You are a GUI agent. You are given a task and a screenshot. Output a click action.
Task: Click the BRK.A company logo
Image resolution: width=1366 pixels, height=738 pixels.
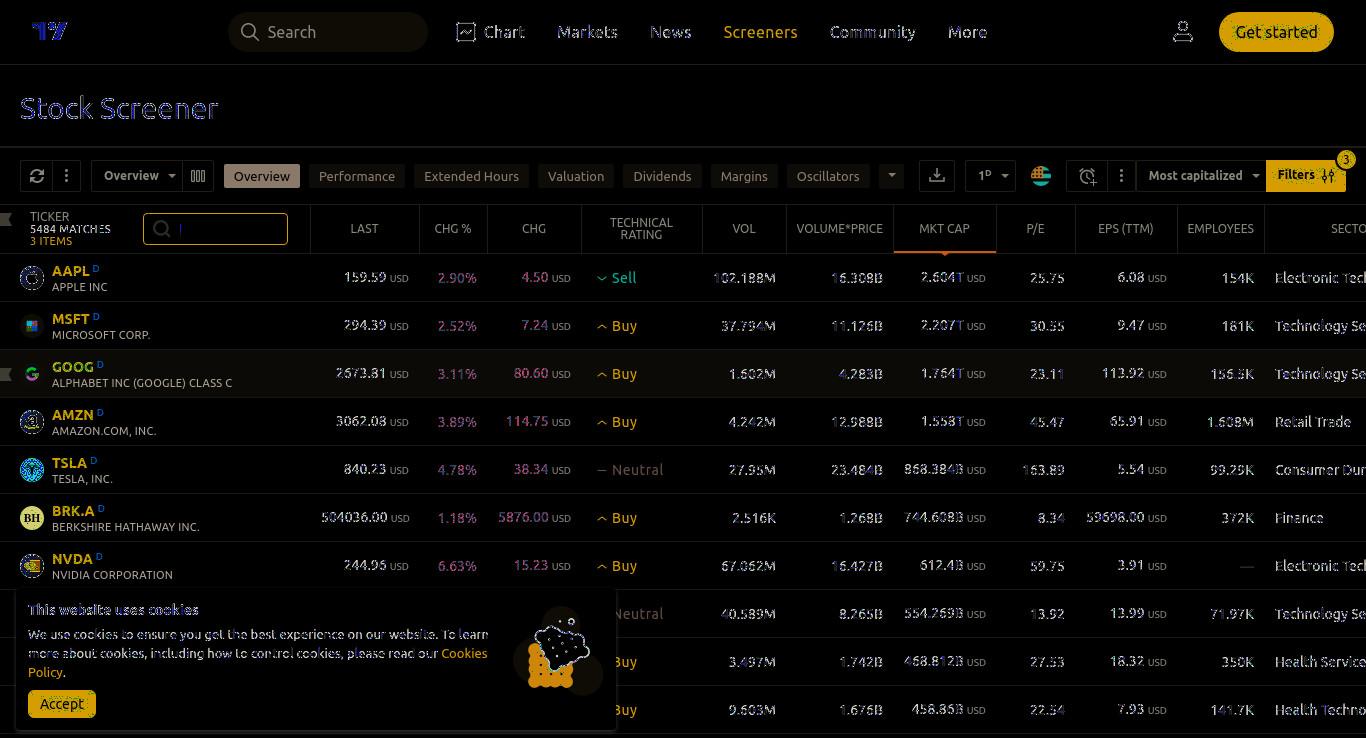[x=32, y=518]
